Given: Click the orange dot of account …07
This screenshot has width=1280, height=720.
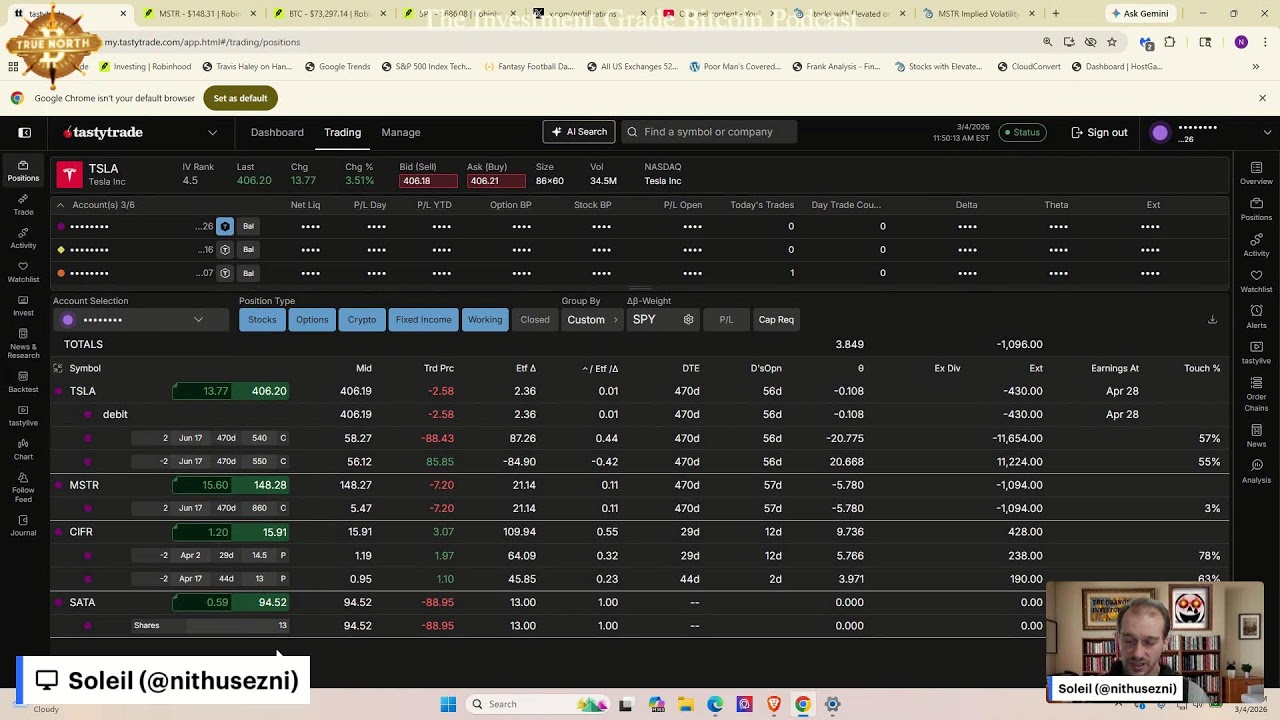Looking at the screenshot, I should click(x=61, y=273).
